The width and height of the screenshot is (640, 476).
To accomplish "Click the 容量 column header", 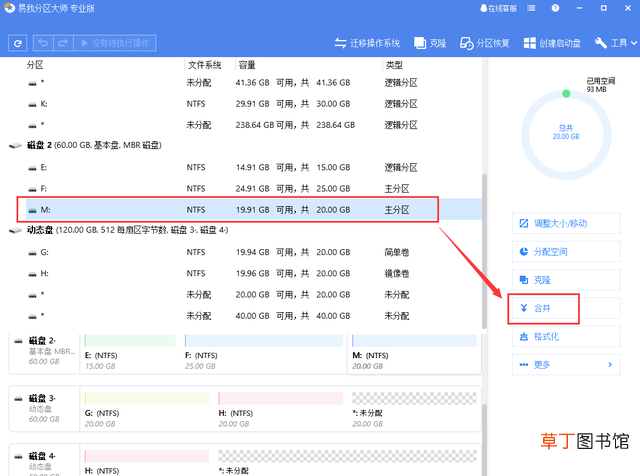I will pos(247,65).
